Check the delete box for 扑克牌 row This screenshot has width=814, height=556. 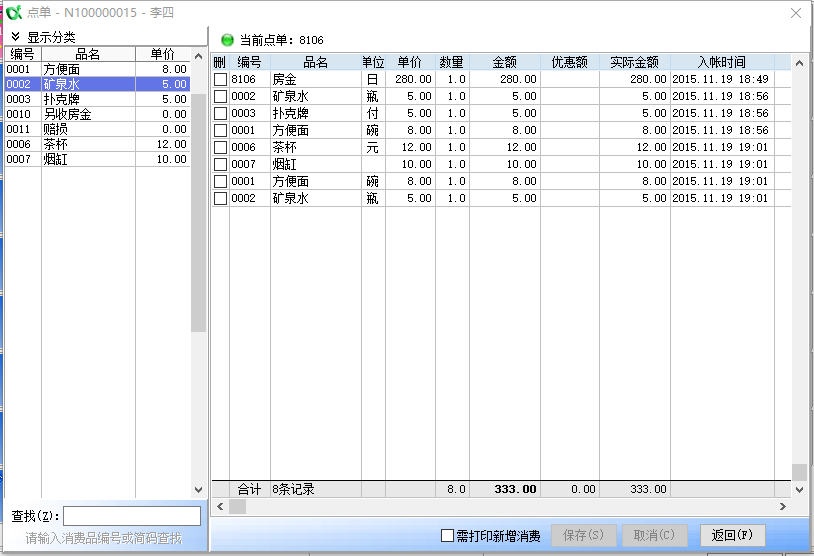coord(220,113)
